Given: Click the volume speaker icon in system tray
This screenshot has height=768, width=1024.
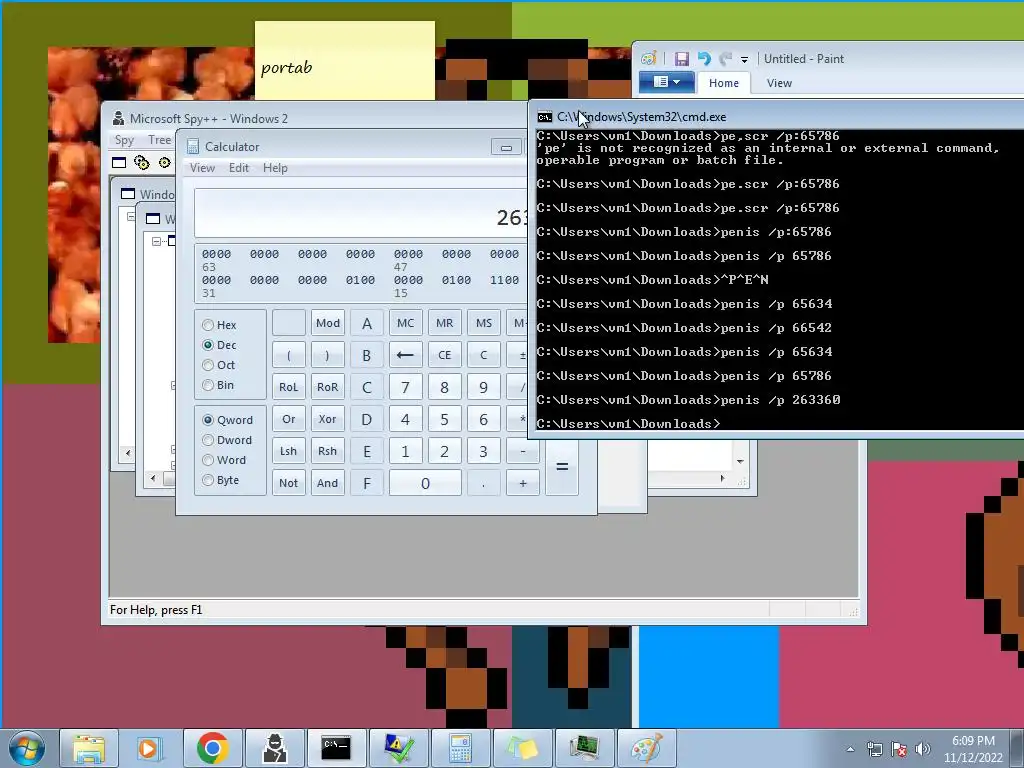Looking at the screenshot, I should (x=922, y=748).
